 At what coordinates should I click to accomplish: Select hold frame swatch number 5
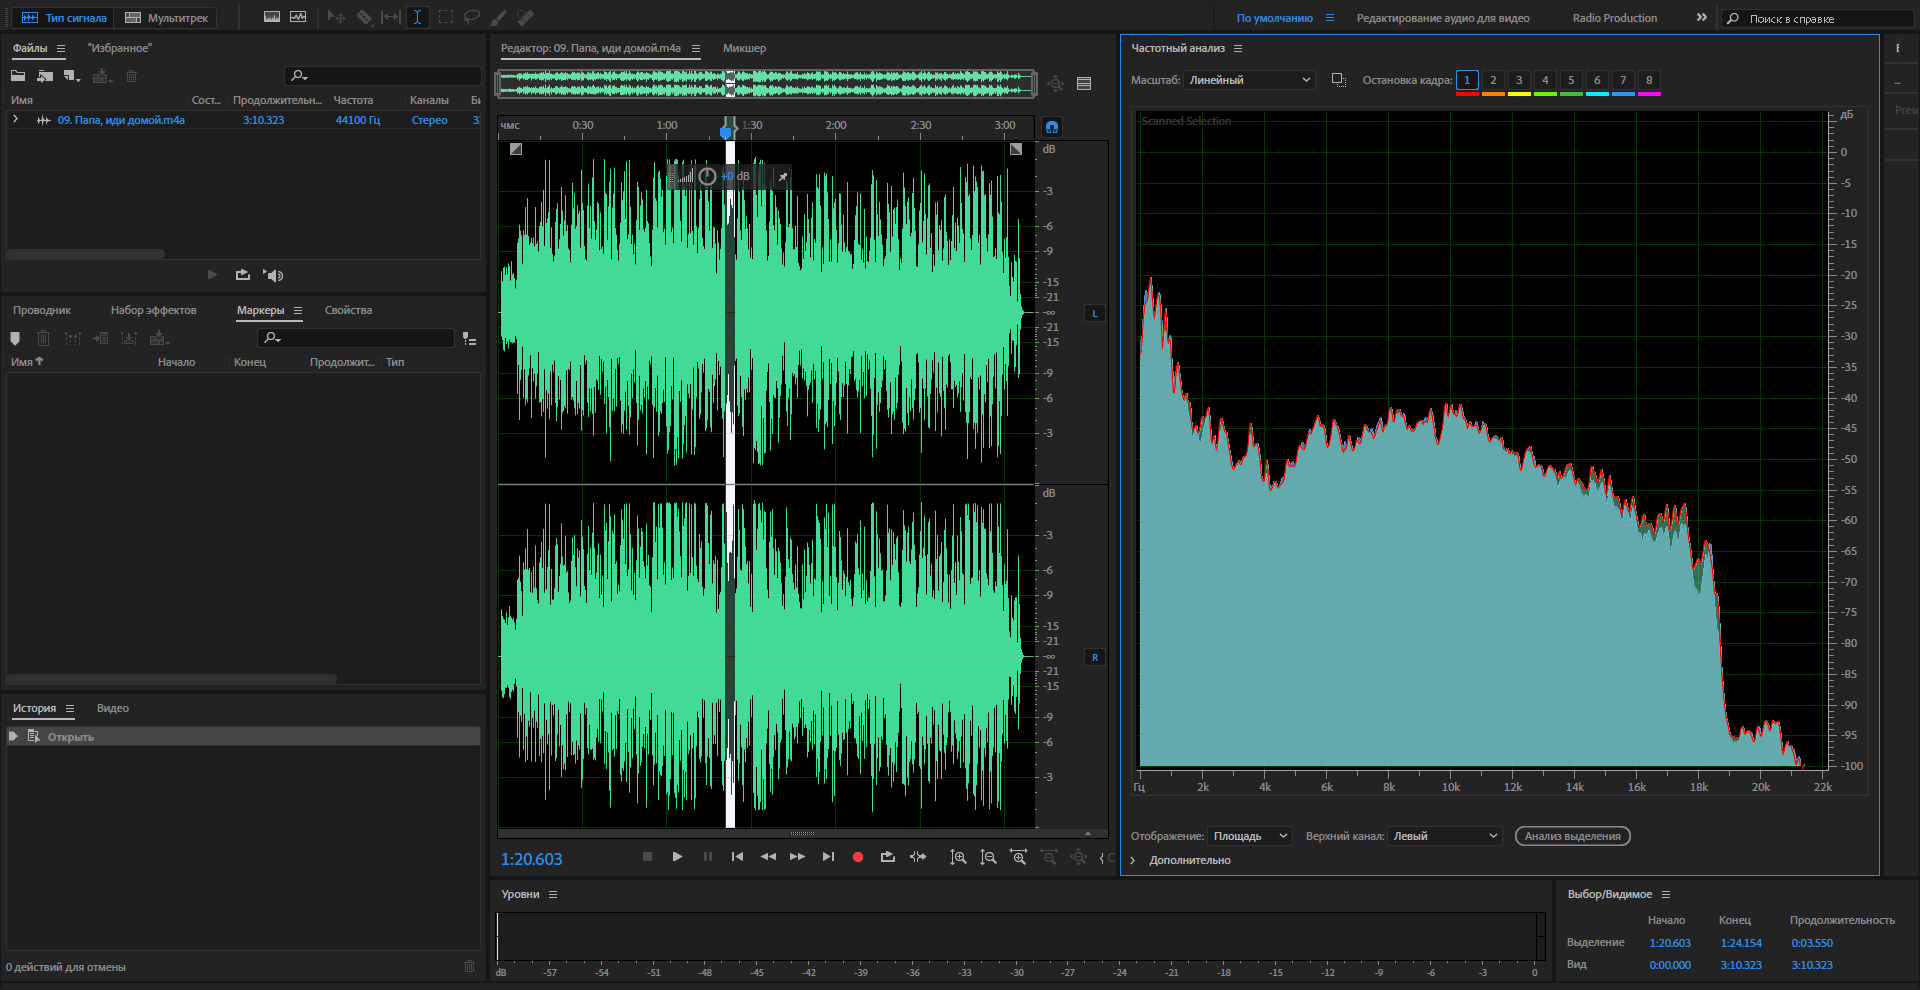click(x=1571, y=80)
